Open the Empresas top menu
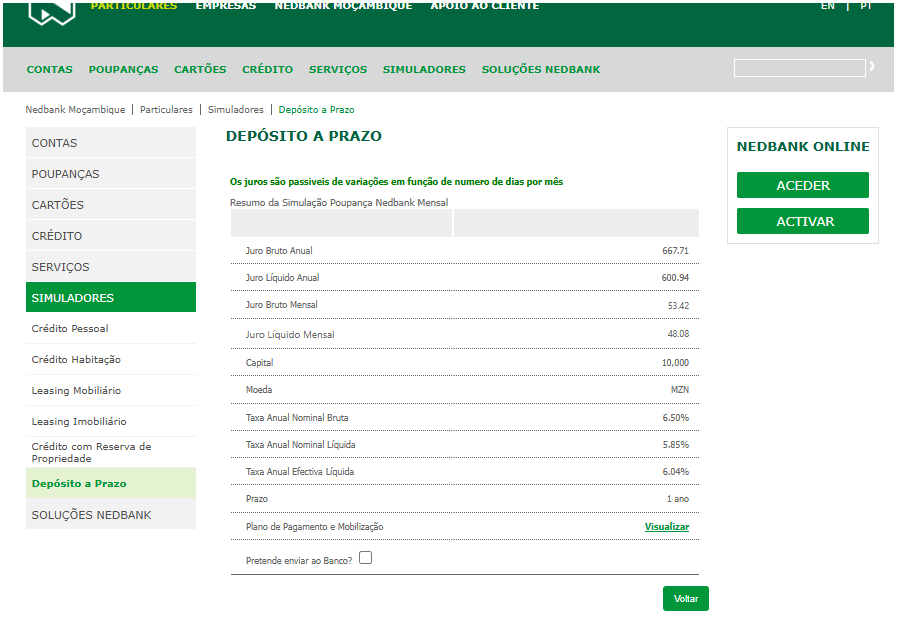 click(x=226, y=6)
